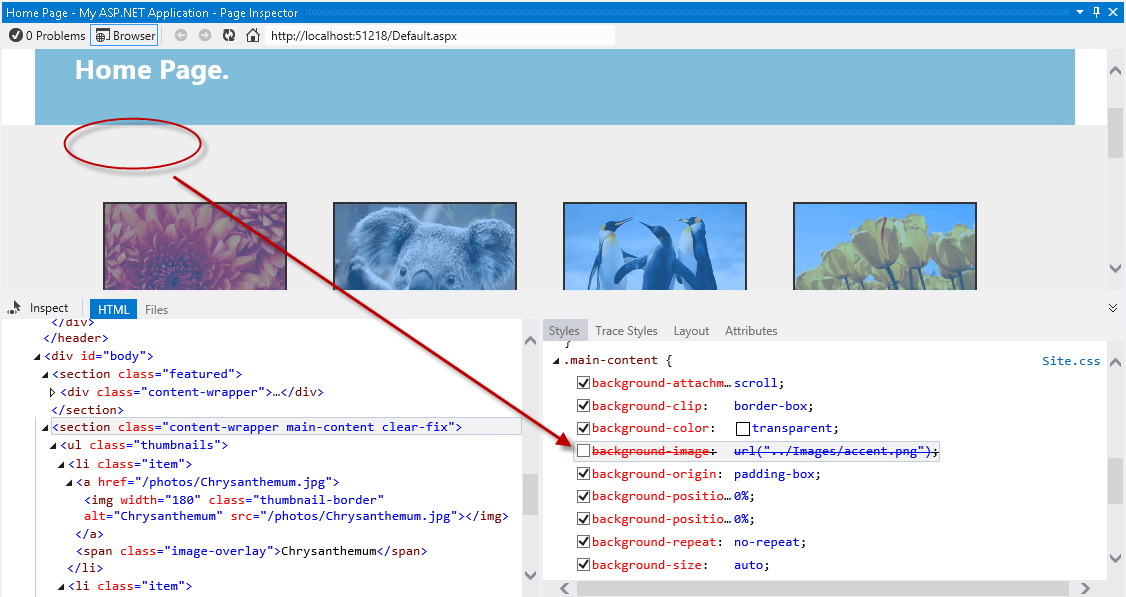Screen dimensions: 1126x597
Task: Select the Layout tab label
Action: click(x=691, y=330)
